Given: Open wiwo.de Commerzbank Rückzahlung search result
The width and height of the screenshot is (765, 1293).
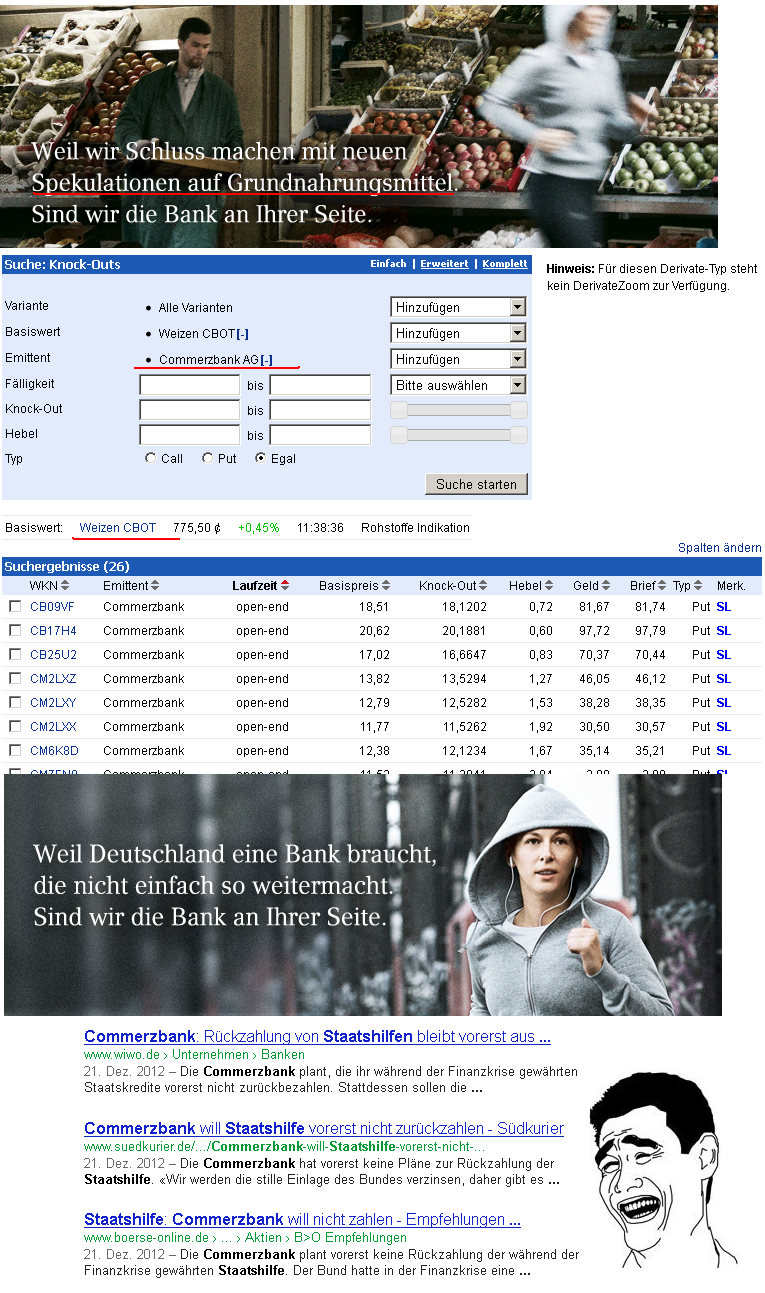Looking at the screenshot, I should pyautogui.click(x=317, y=1037).
